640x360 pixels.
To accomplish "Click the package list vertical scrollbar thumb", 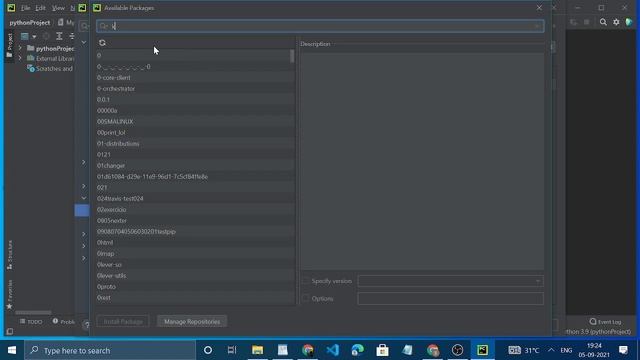I will click(292, 56).
